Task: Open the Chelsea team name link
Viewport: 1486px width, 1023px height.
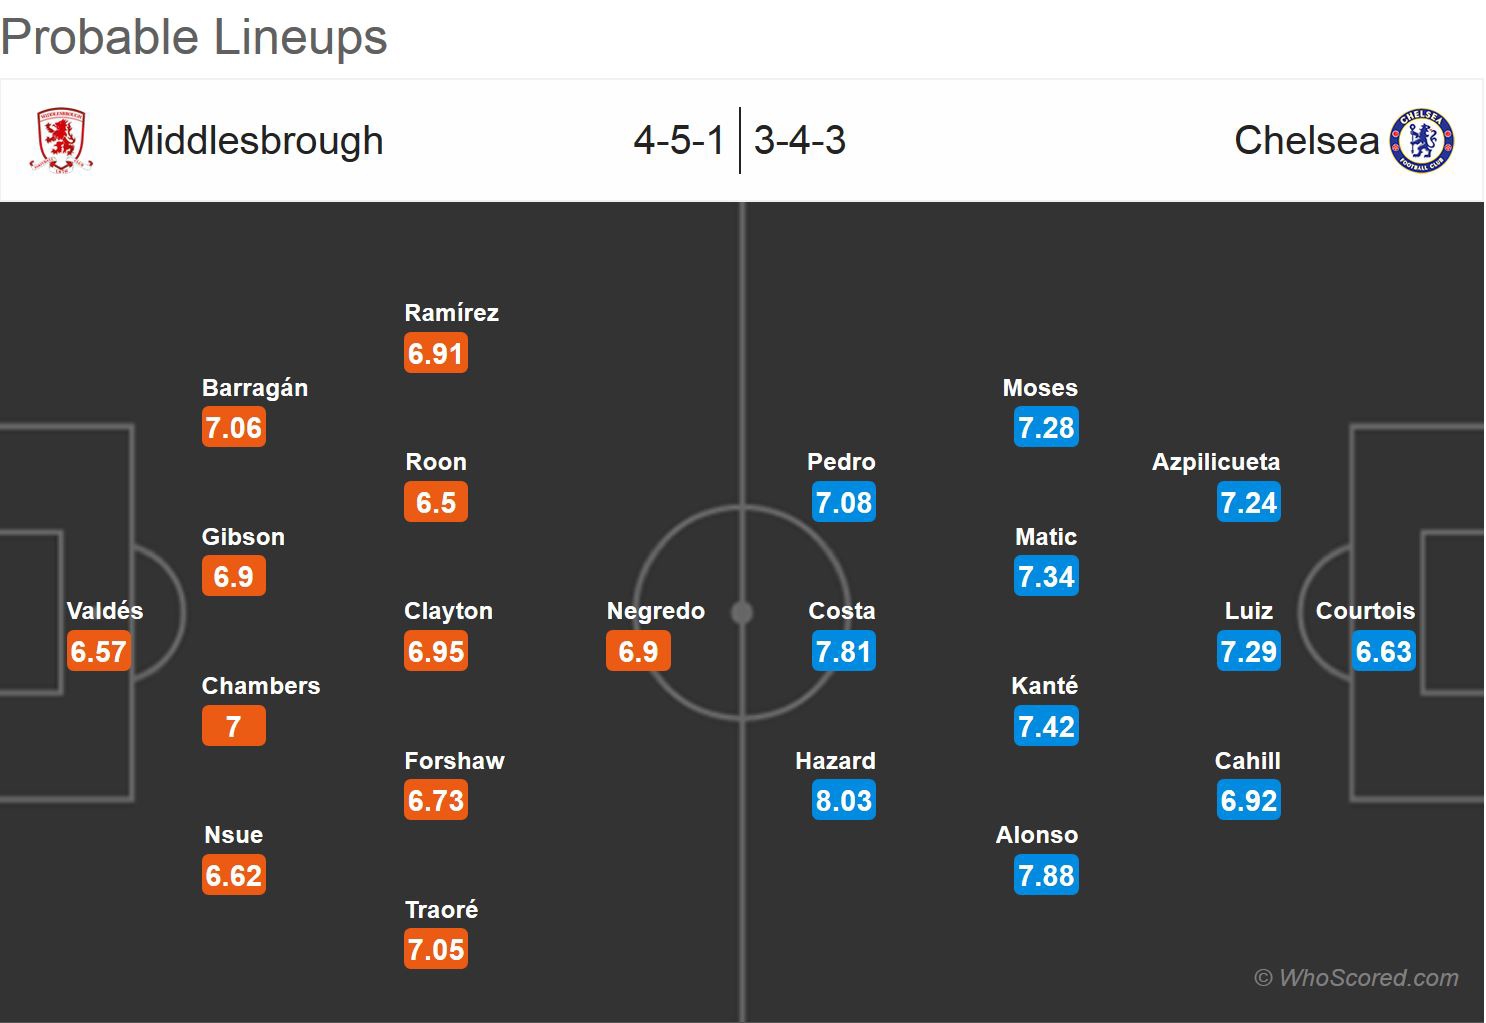Action: 1306,141
